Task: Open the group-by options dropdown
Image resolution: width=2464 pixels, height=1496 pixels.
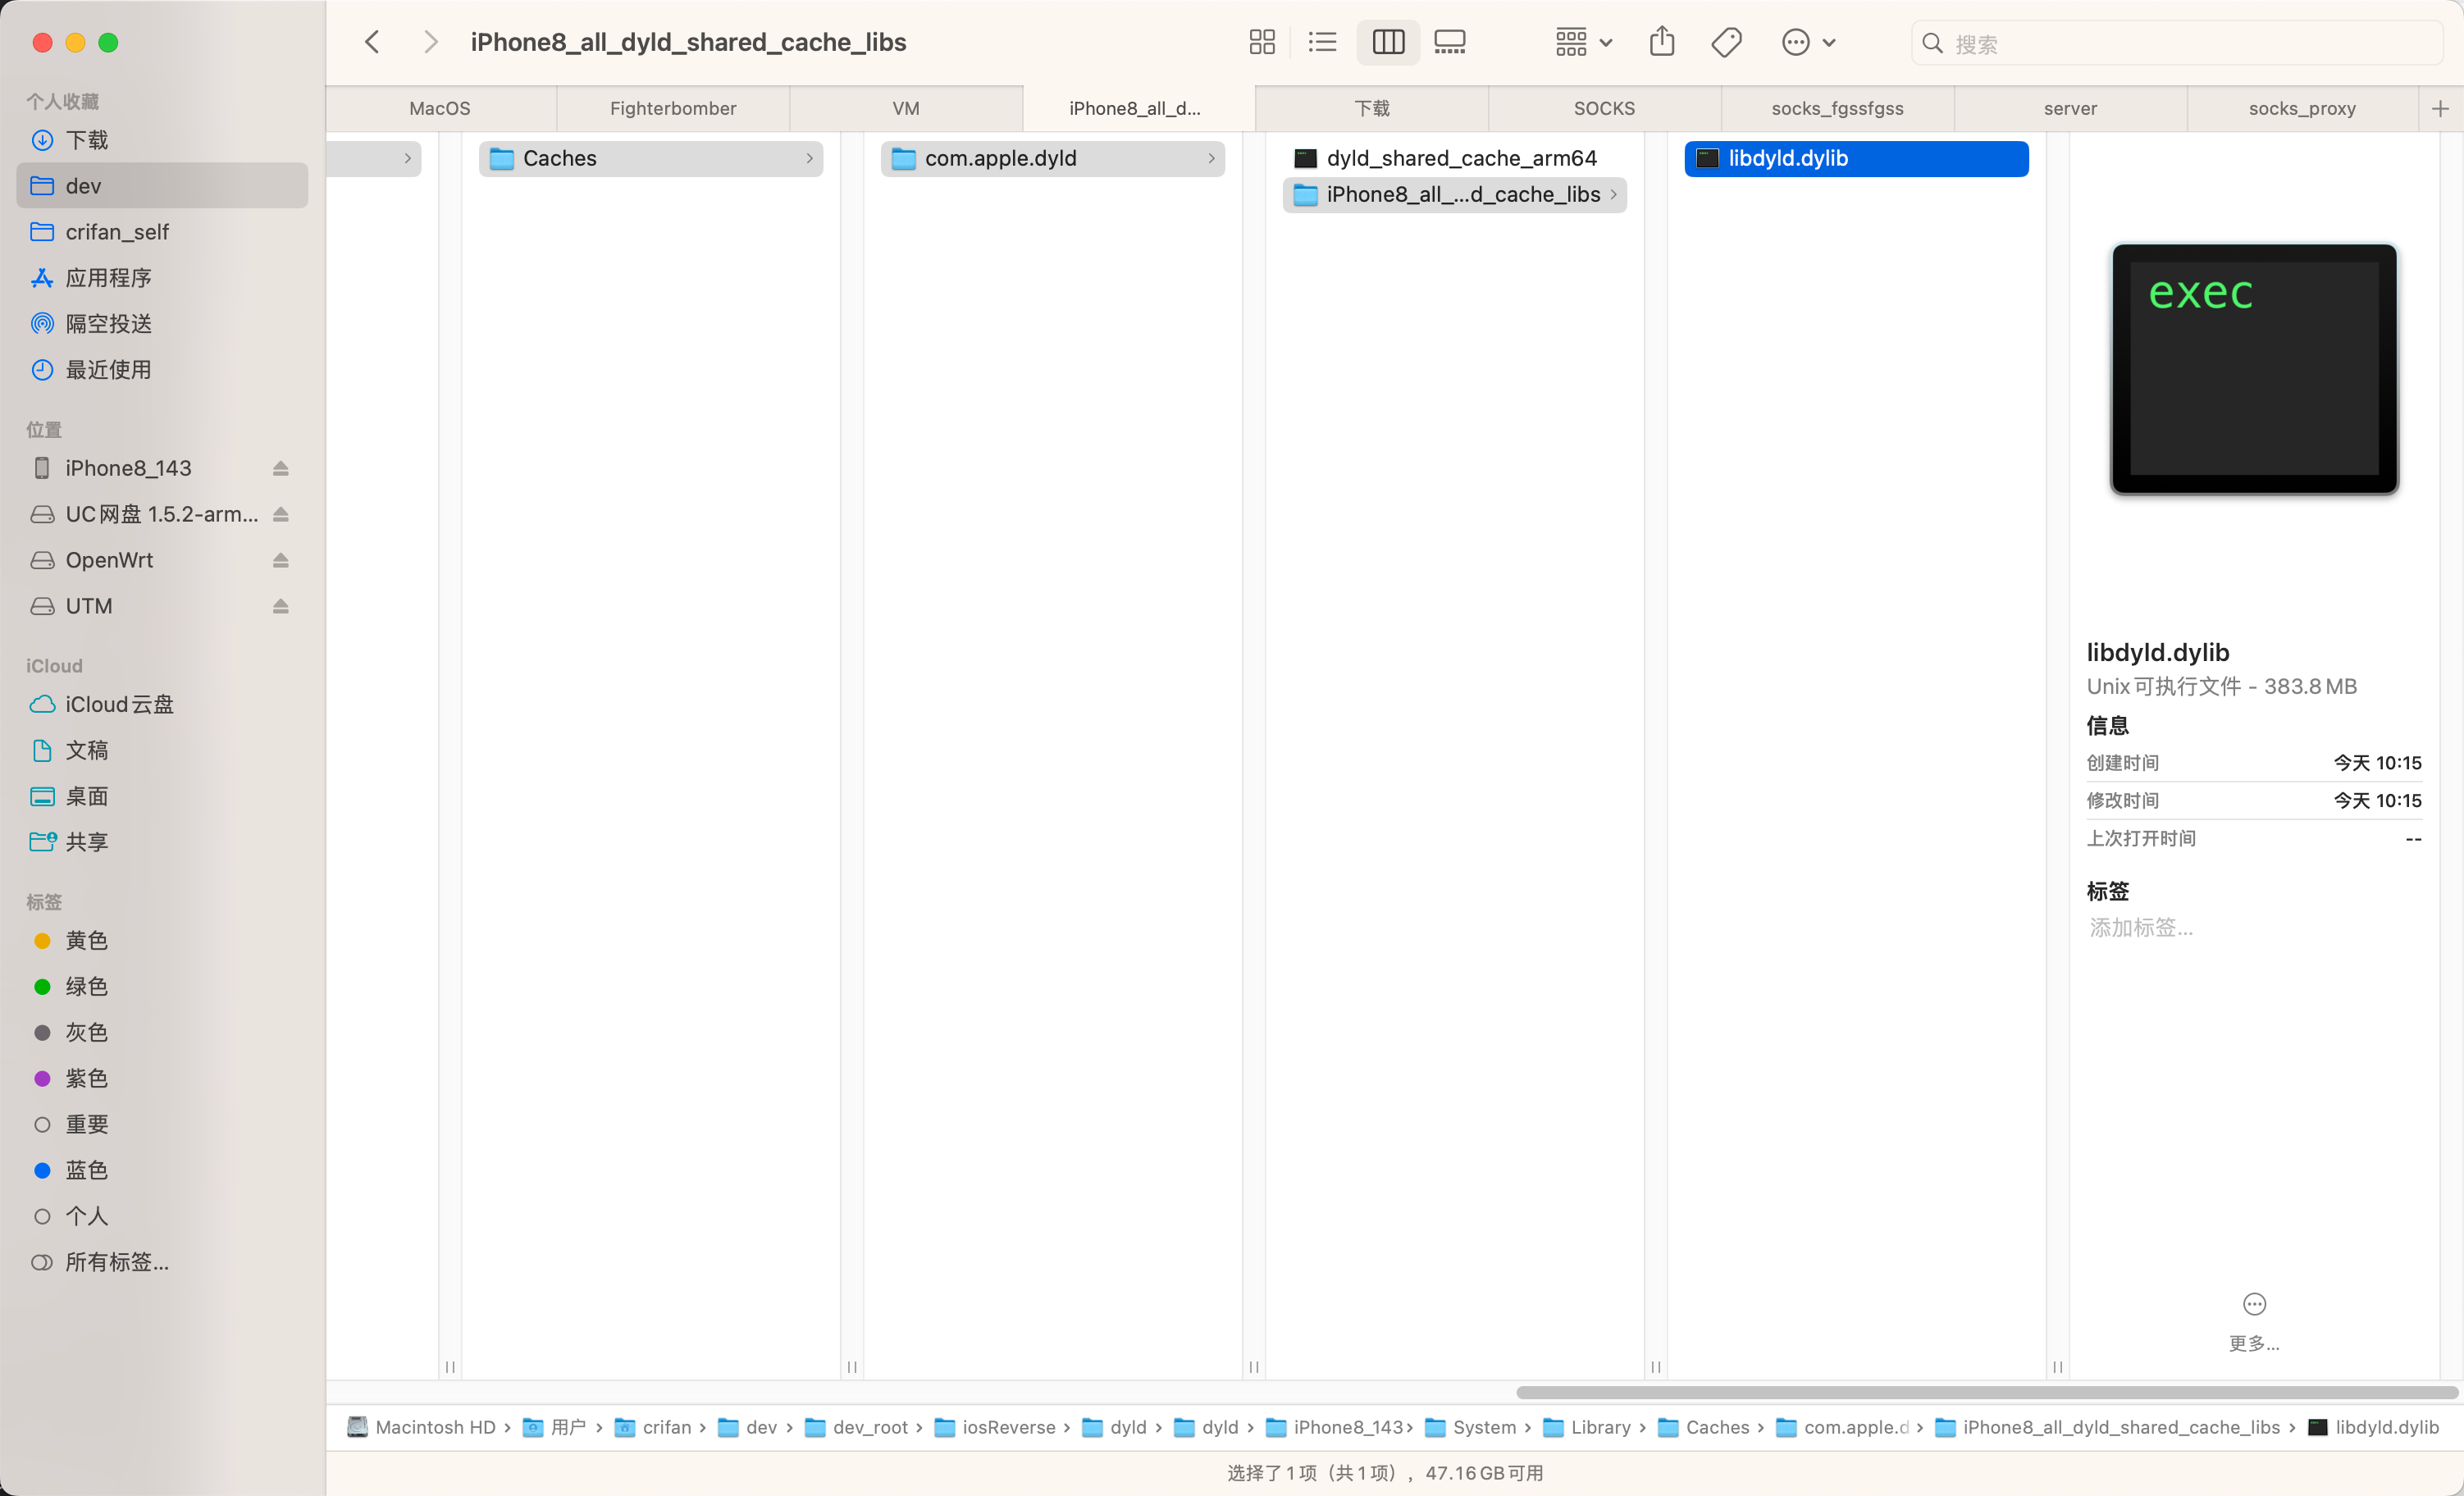Action: click(x=1583, y=42)
